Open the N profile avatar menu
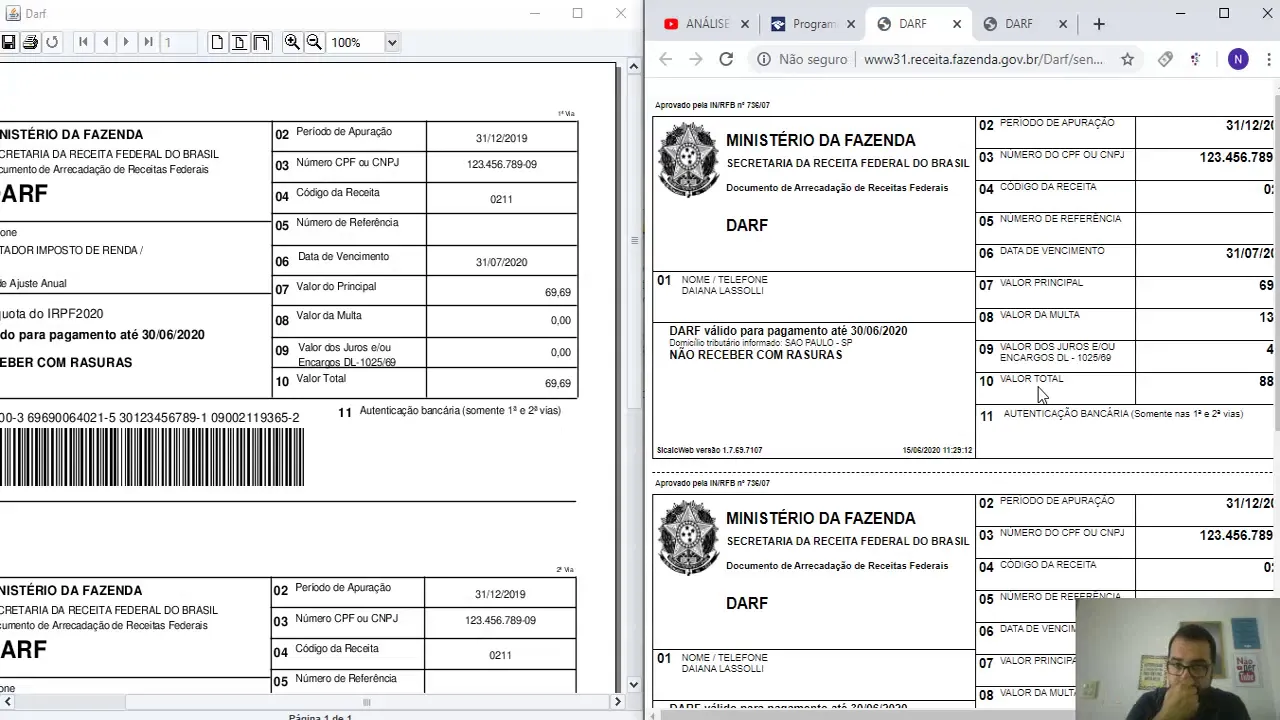This screenshot has height=720, width=1280. (x=1238, y=59)
